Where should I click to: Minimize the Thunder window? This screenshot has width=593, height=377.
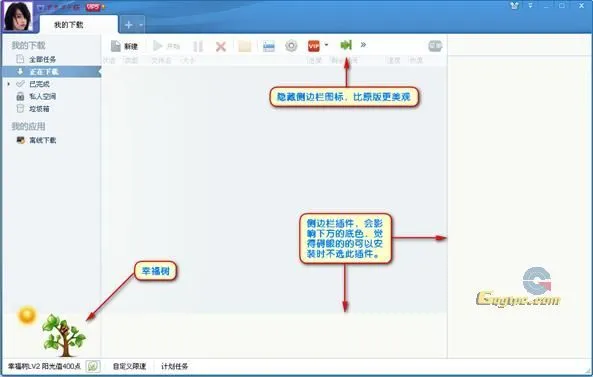pyautogui.click(x=547, y=6)
